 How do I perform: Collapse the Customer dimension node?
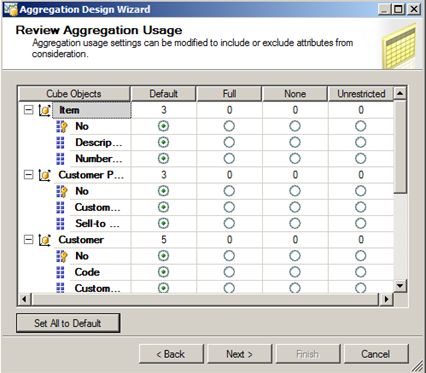pos(29,239)
